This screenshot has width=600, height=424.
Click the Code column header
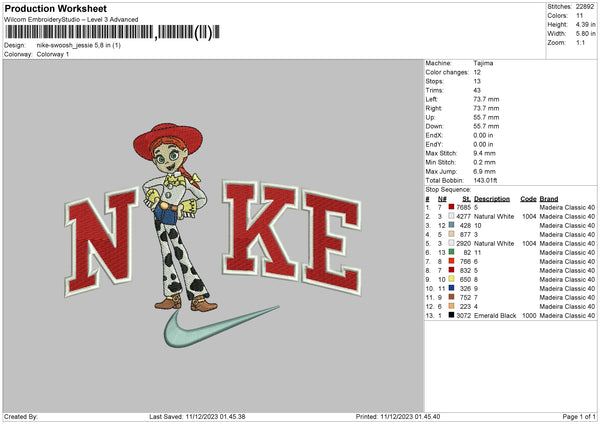528,199
